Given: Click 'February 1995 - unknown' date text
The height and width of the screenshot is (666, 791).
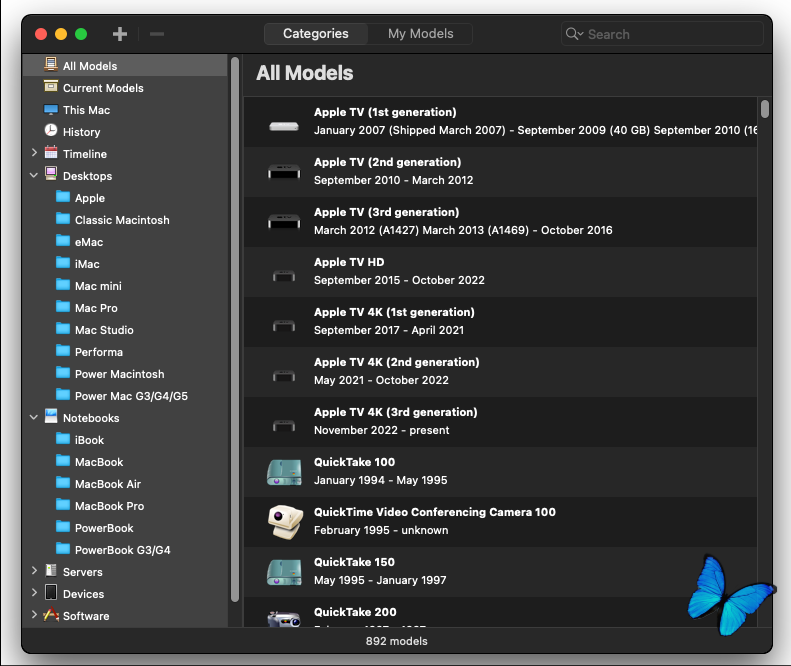Looking at the screenshot, I should 381,530.
